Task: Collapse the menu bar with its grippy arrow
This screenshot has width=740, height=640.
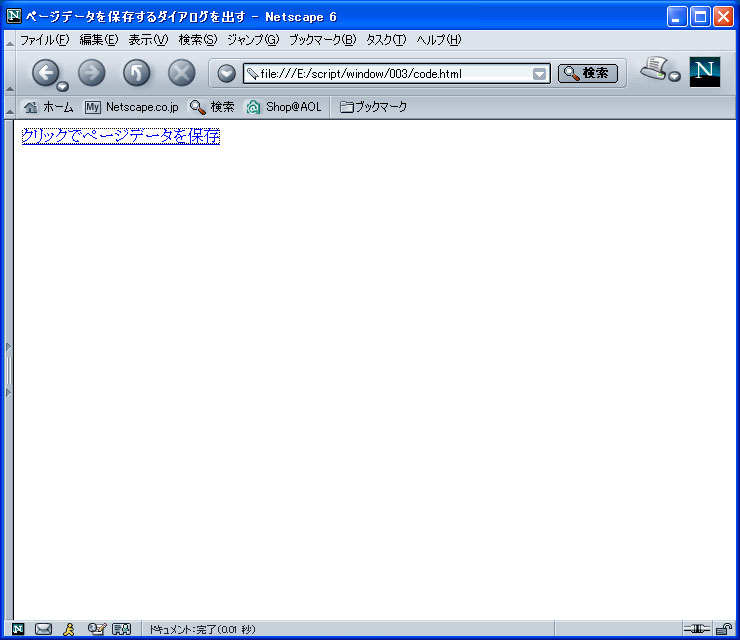Action: click(9, 41)
